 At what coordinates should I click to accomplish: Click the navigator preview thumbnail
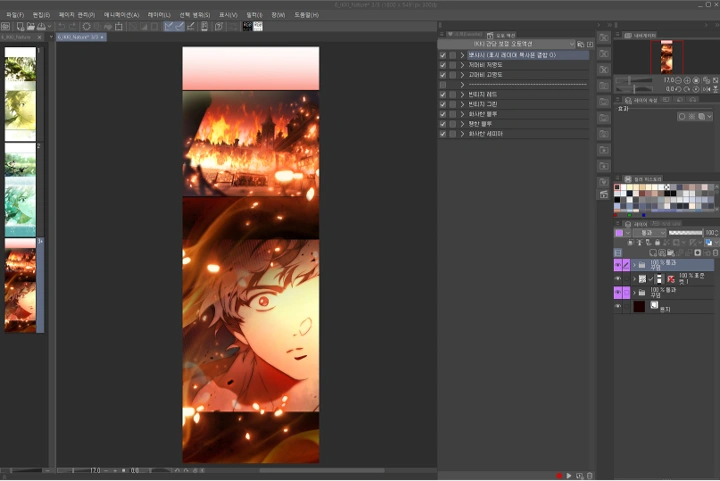coord(666,57)
